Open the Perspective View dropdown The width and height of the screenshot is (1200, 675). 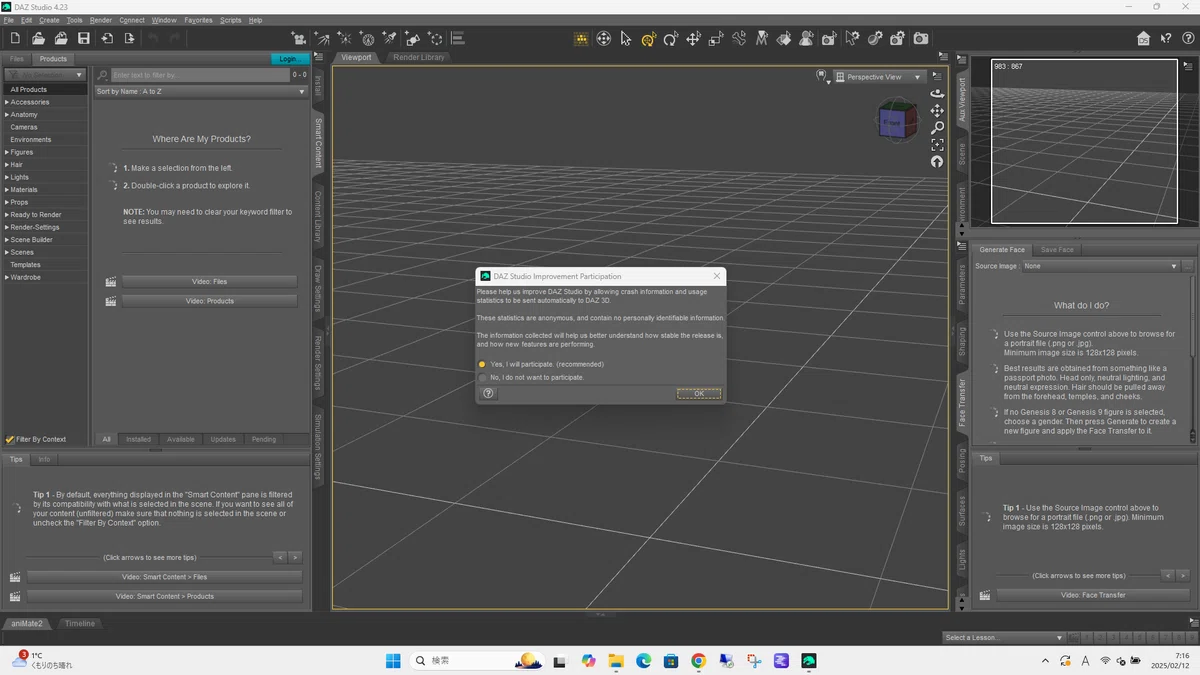(879, 77)
